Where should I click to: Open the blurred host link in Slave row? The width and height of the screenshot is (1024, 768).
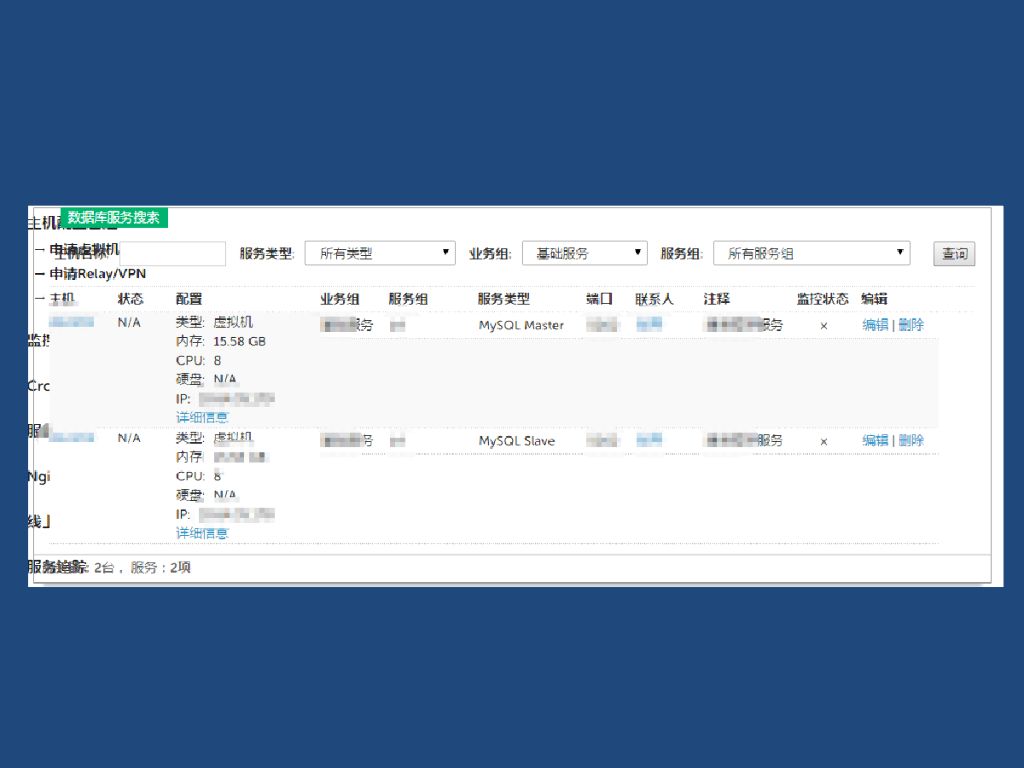(71, 438)
